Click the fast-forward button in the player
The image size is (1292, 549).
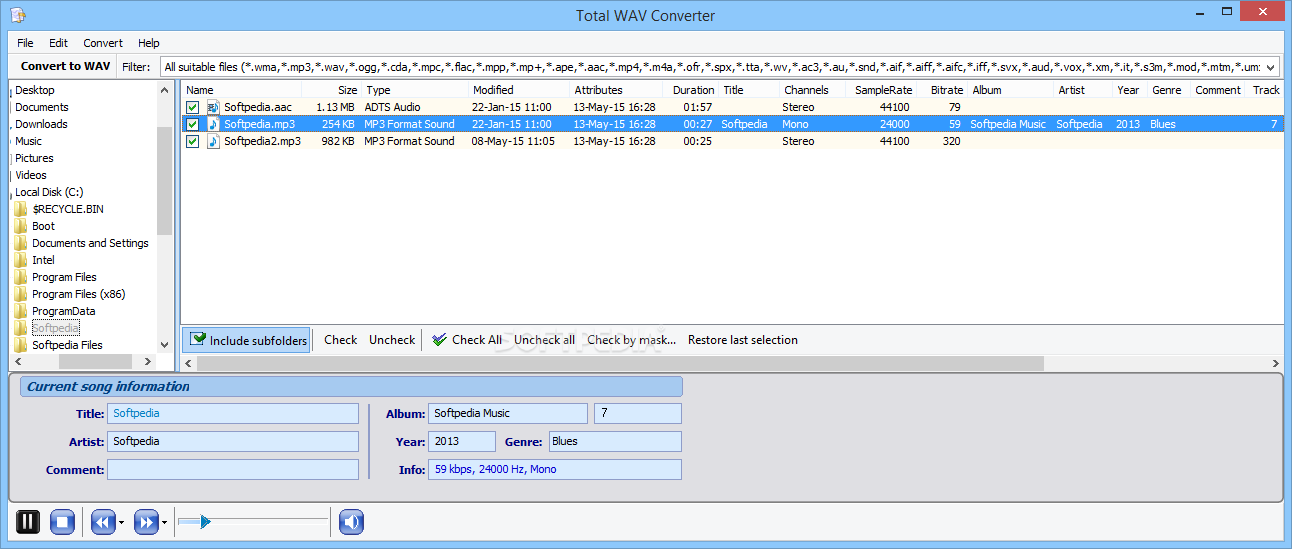146,521
